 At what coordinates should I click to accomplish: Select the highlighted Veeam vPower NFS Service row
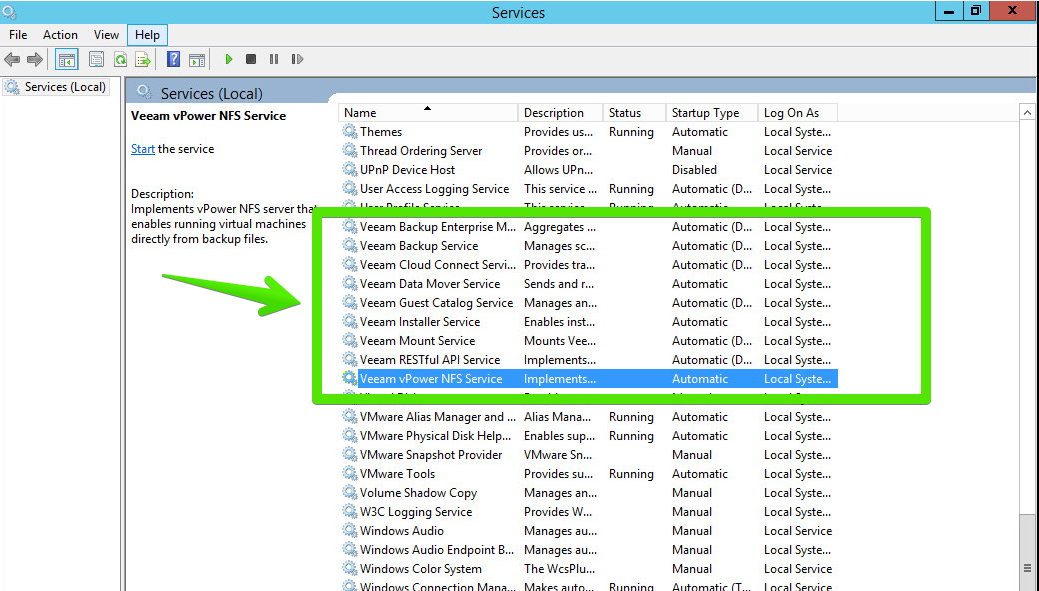tap(588, 379)
